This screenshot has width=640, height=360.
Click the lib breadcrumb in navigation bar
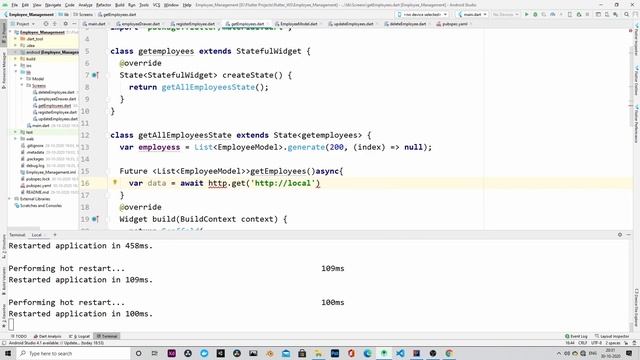pyautogui.click(x=64, y=14)
